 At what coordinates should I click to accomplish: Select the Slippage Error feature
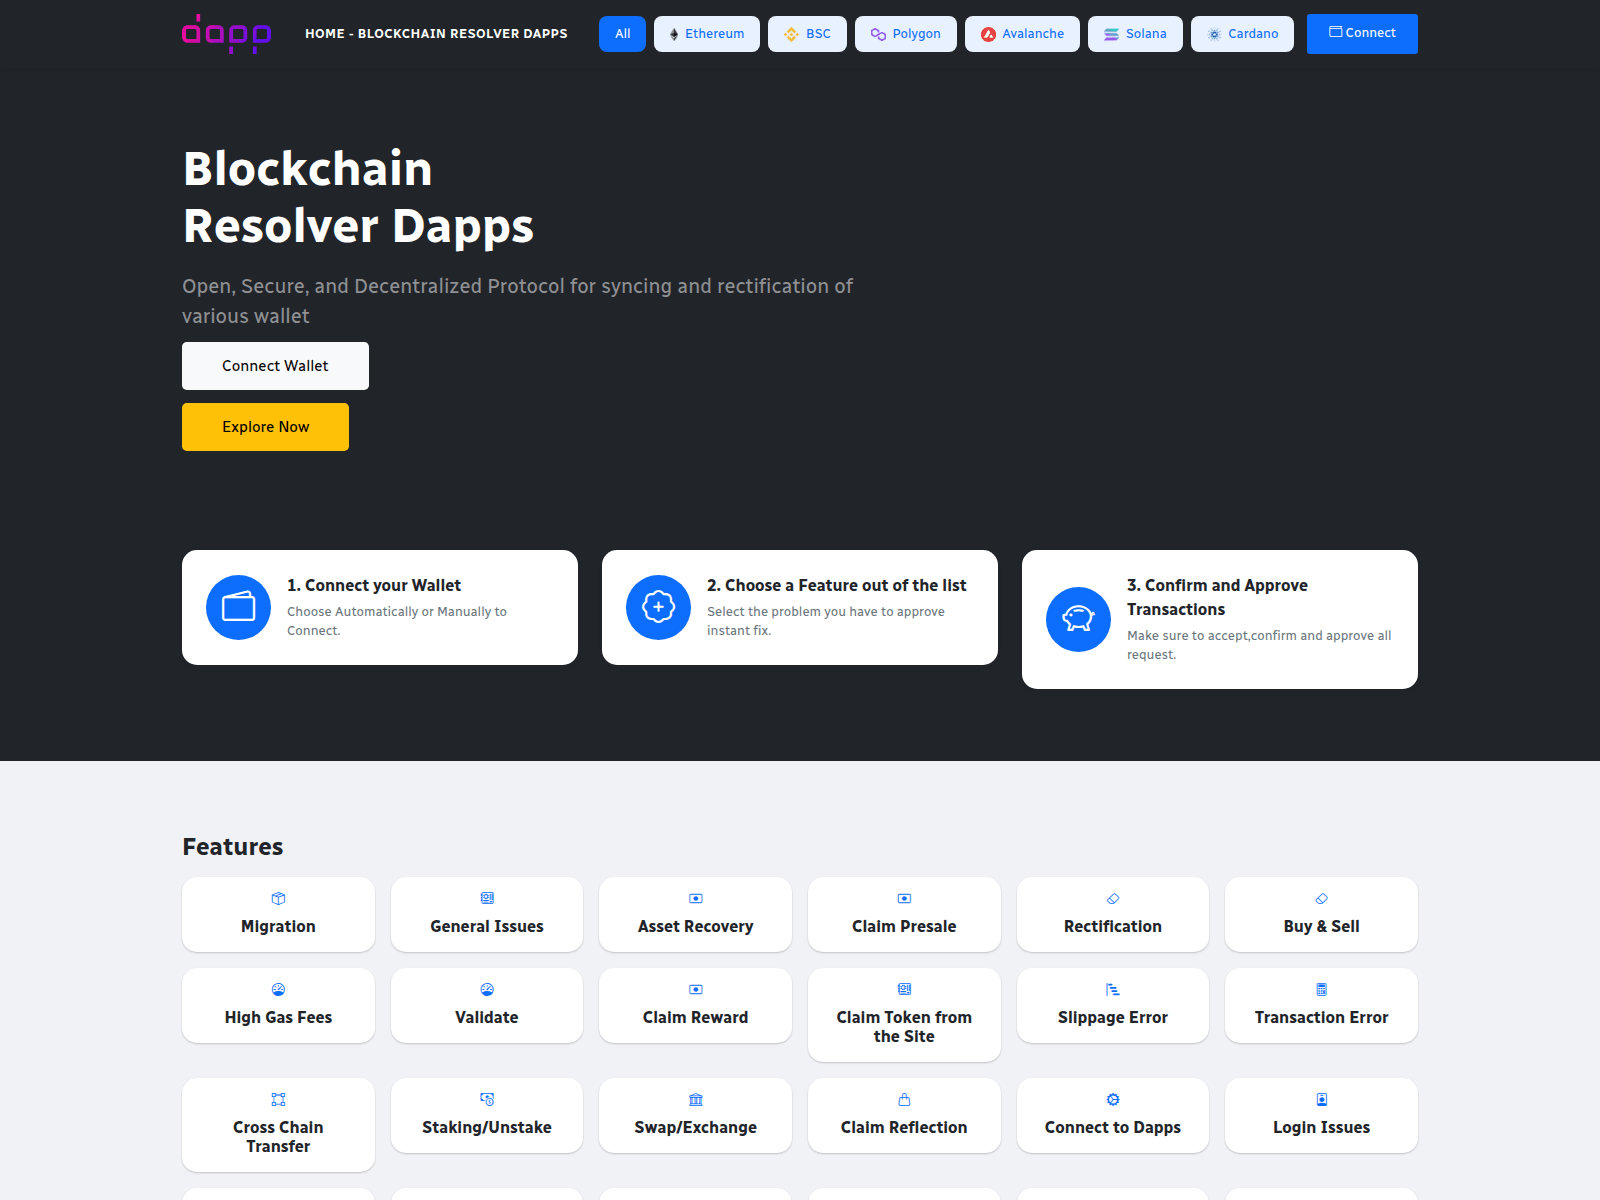(x=1113, y=1005)
